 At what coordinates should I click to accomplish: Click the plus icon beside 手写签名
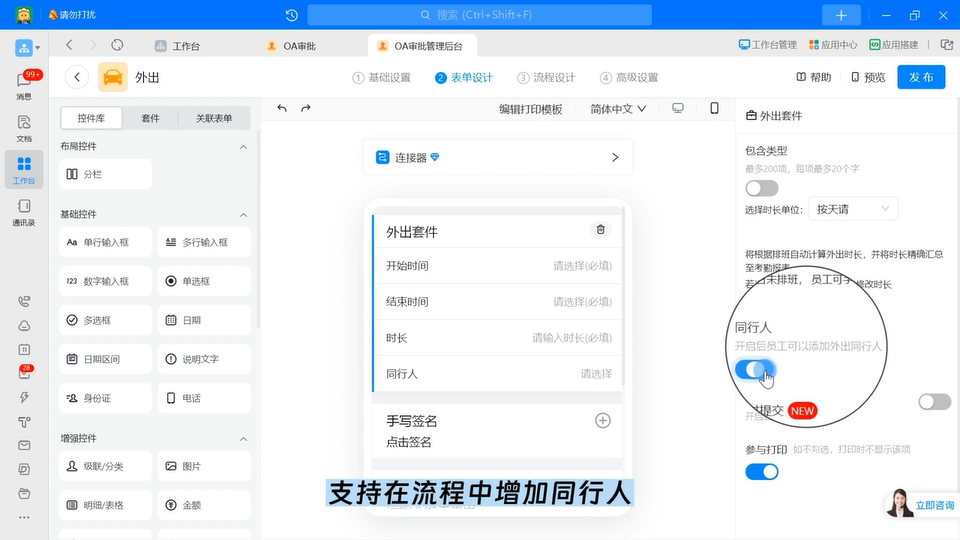[x=603, y=421]
